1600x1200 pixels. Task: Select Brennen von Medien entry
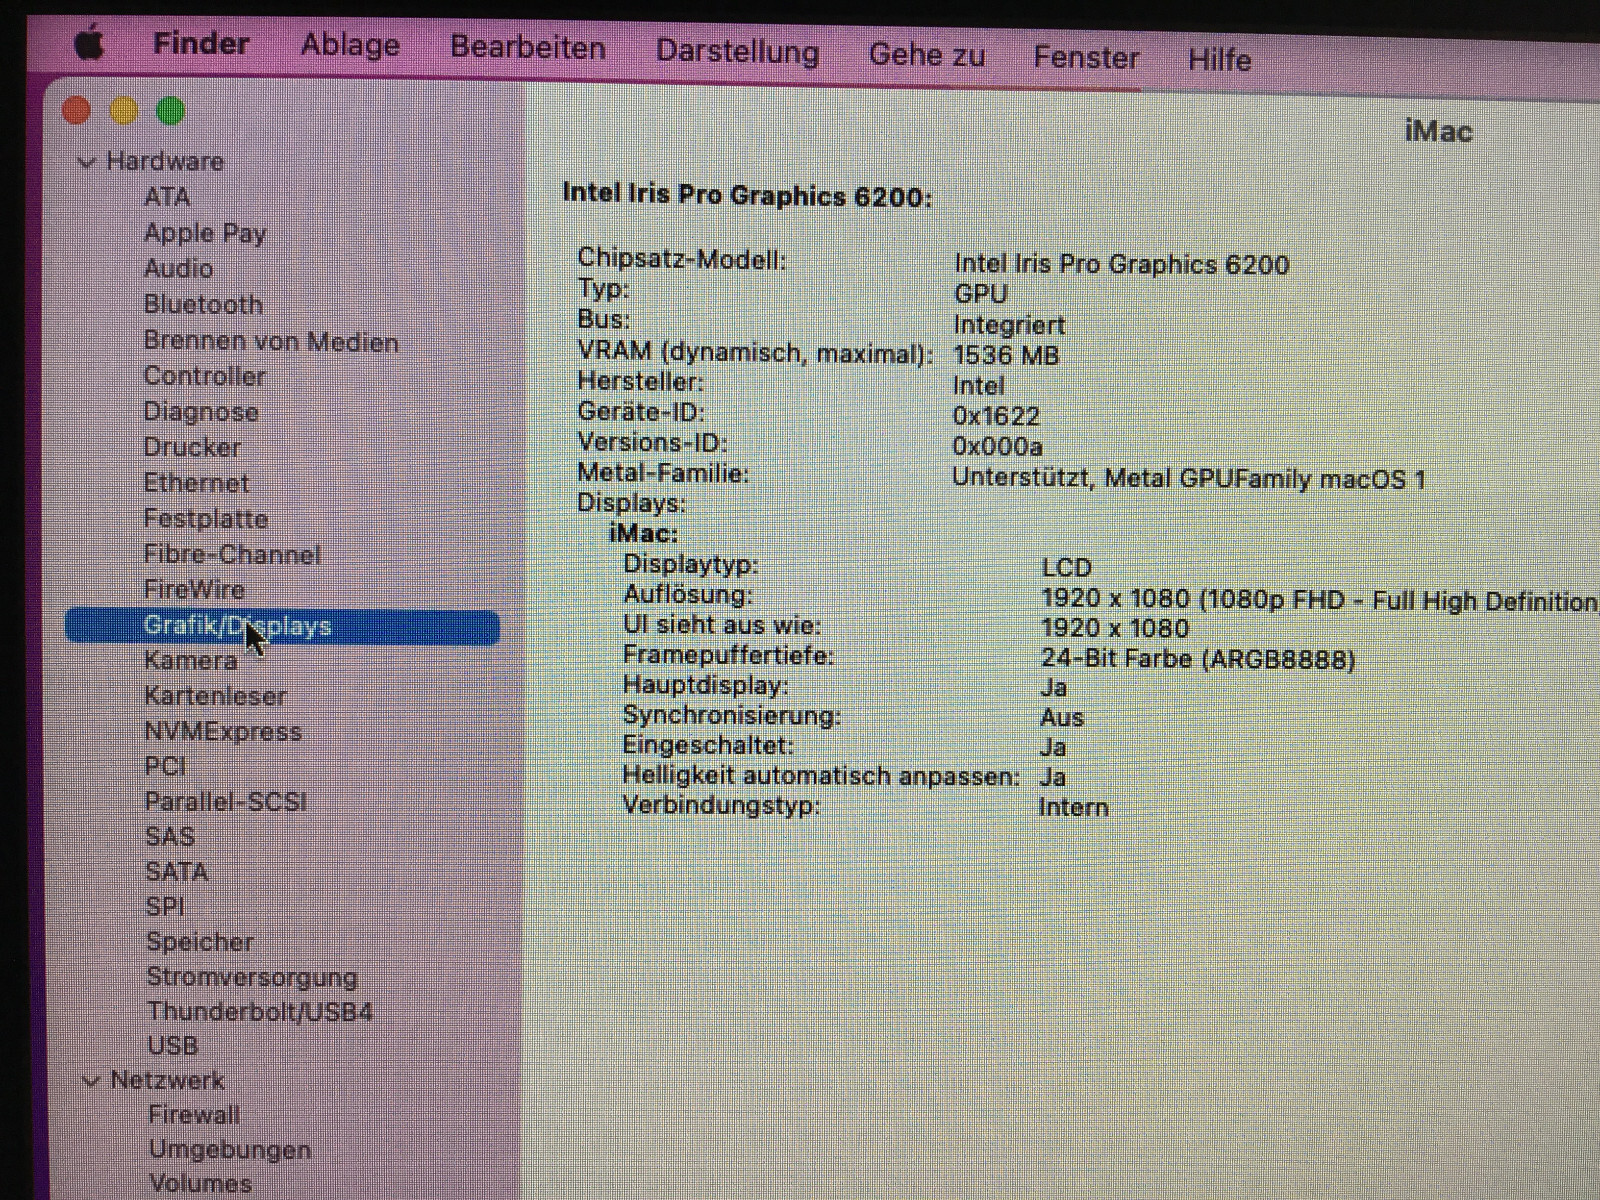pyautogui.click(x=271, y=341)
